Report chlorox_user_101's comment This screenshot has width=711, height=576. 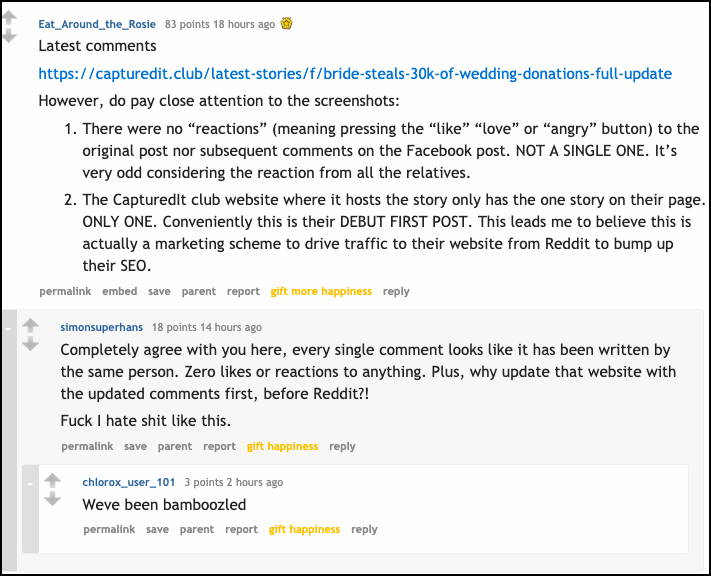tap(241, 529)
